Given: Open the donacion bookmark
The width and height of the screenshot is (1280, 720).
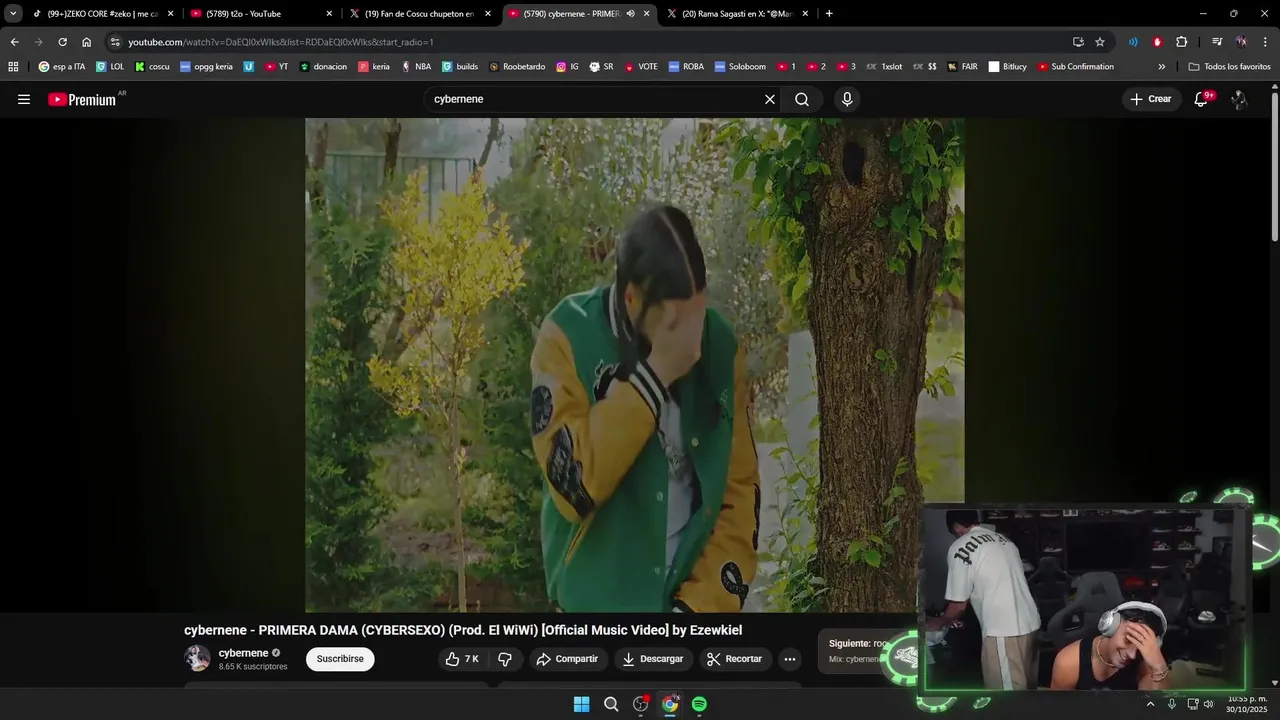Looking at the screenshot, I should click(x=323, y=67).
